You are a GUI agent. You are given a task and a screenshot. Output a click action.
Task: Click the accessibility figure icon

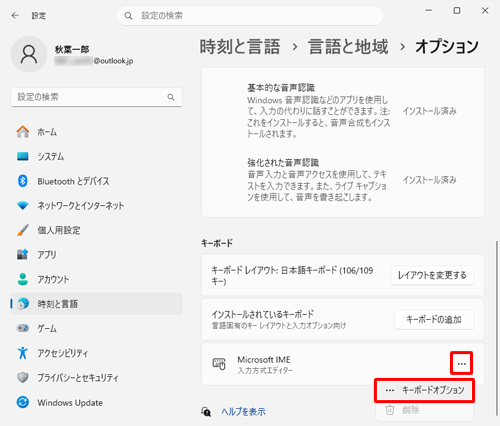(23, 353)
